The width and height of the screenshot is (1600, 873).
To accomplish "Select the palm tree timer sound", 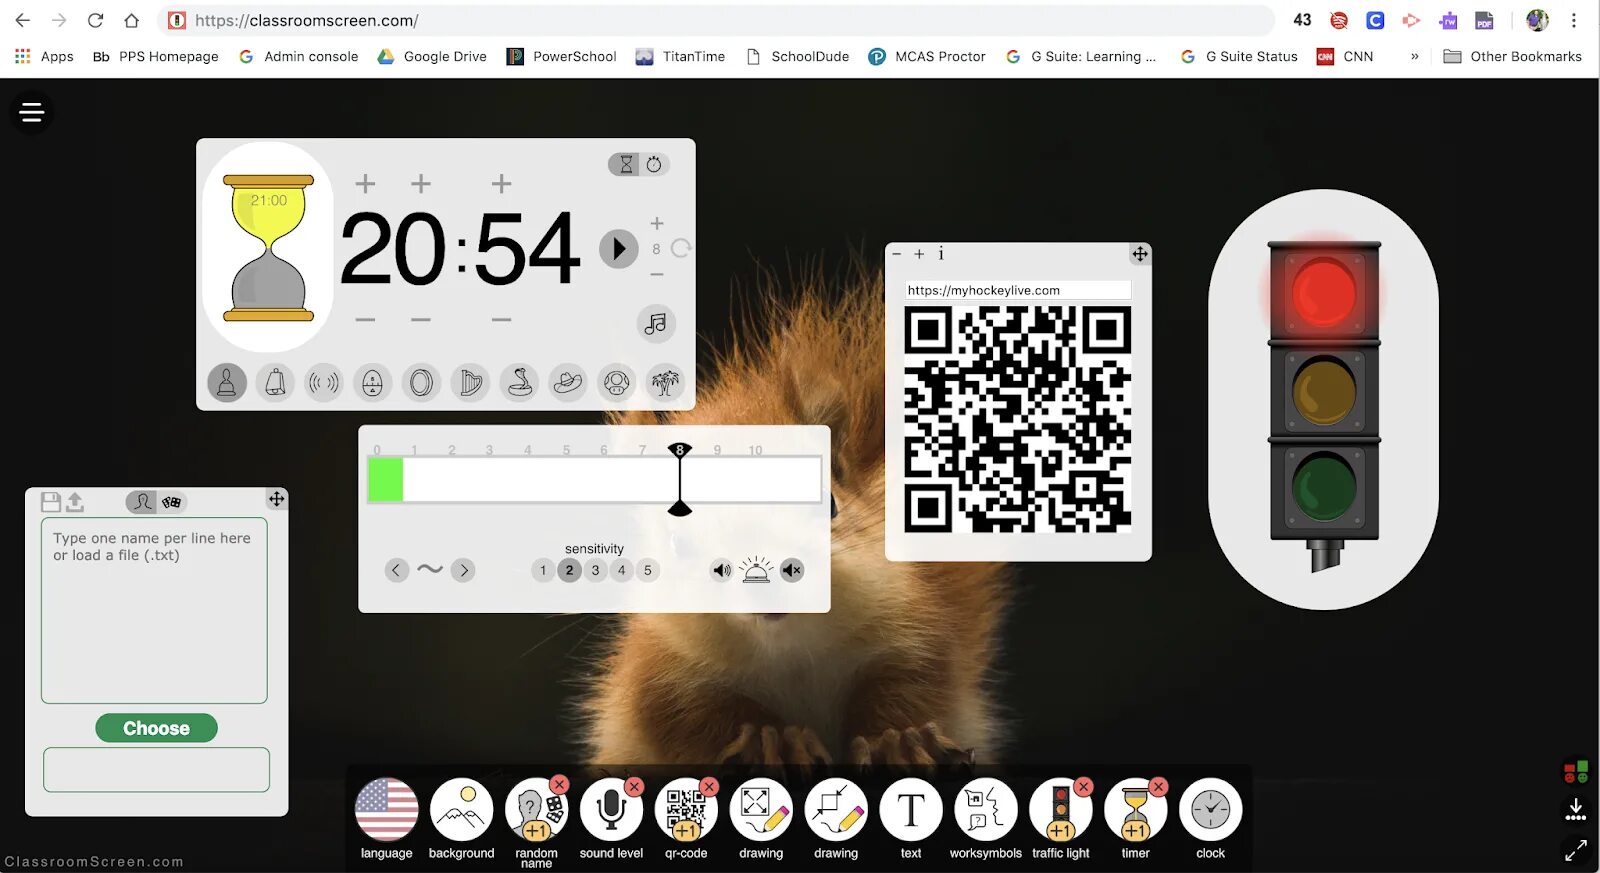I will [665, 382].
